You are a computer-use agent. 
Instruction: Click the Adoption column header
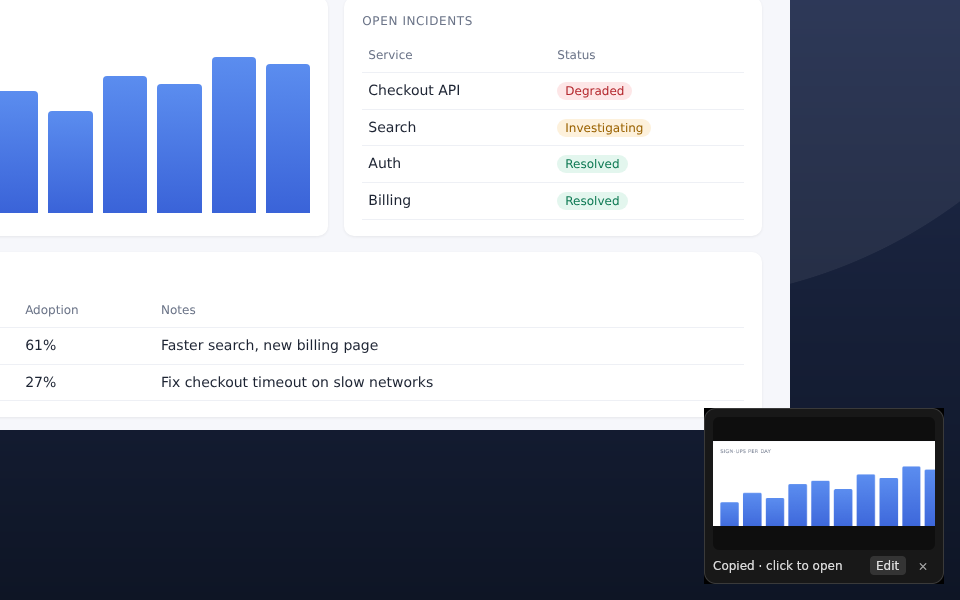point(51,310)
